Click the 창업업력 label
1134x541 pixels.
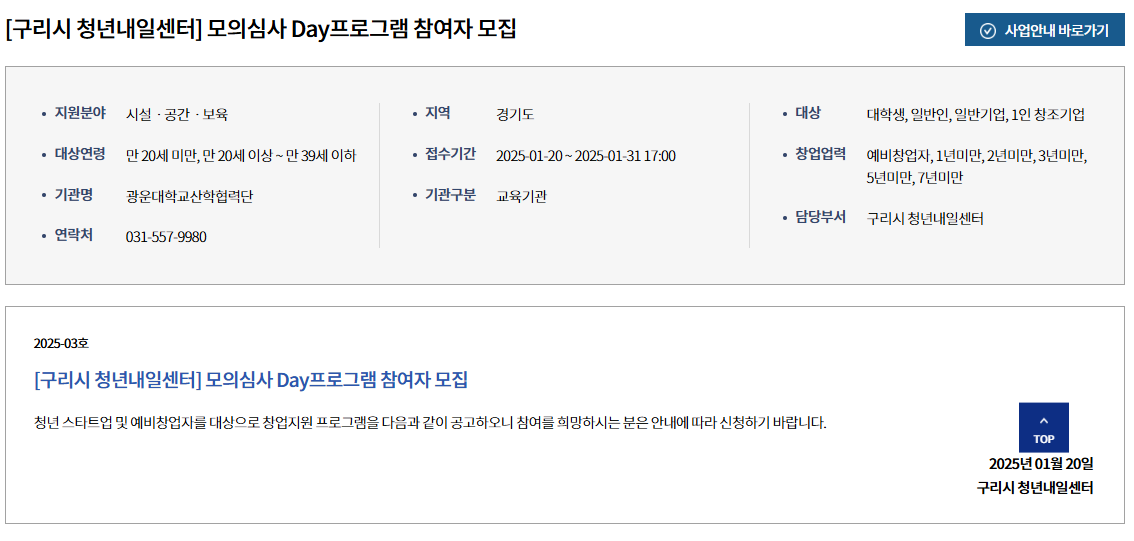[x=820, y=154]
